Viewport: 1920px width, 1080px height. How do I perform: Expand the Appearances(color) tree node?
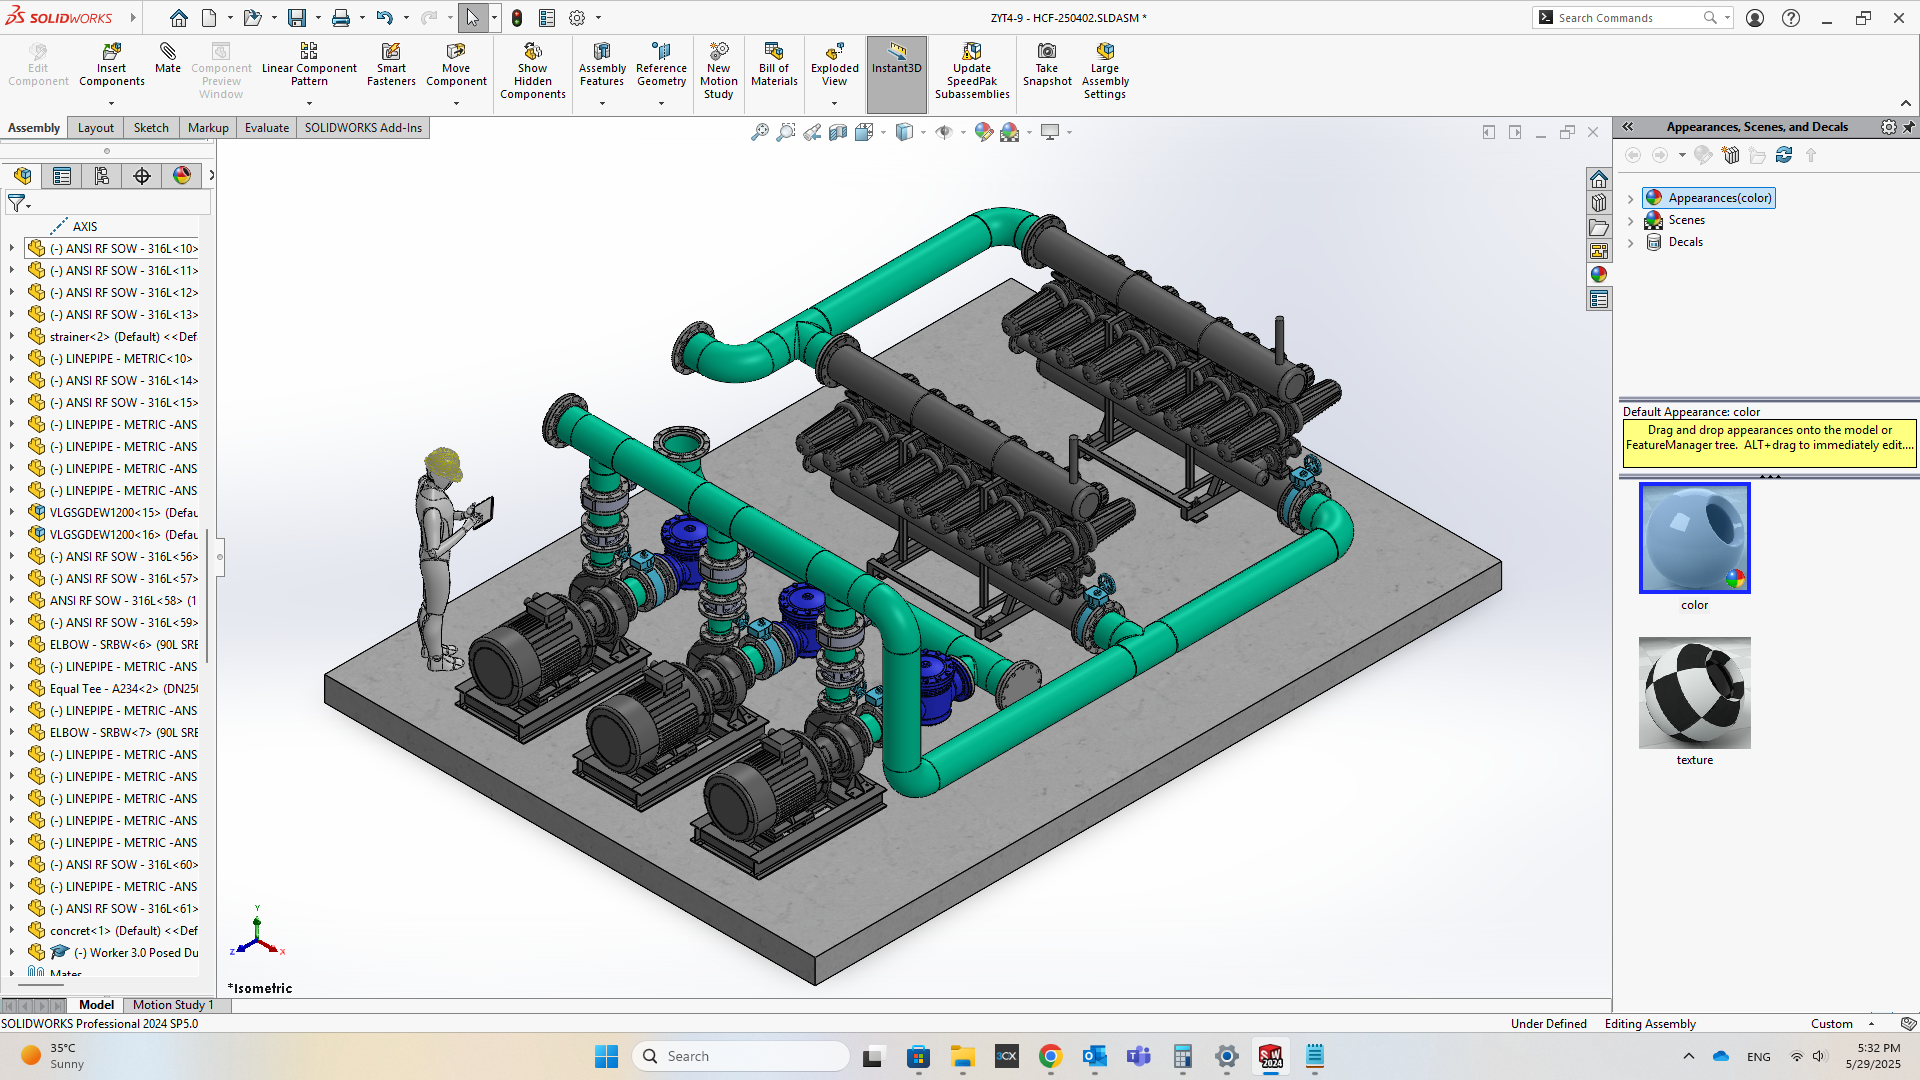[1630, 198]
